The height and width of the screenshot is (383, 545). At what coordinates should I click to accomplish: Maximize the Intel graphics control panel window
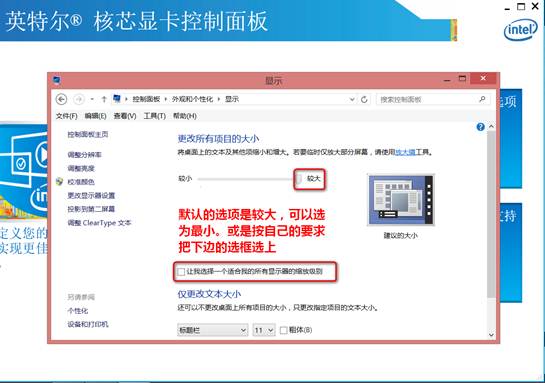(521, 6)
